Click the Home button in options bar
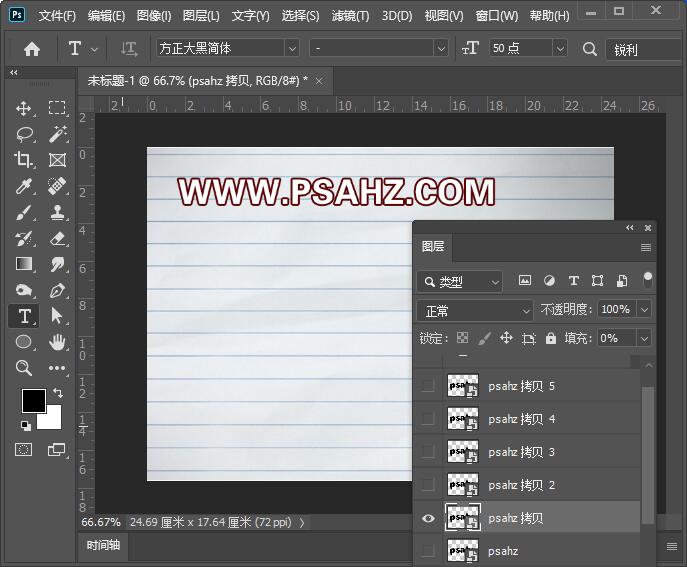Screen dimensions: 687x567 32,49
